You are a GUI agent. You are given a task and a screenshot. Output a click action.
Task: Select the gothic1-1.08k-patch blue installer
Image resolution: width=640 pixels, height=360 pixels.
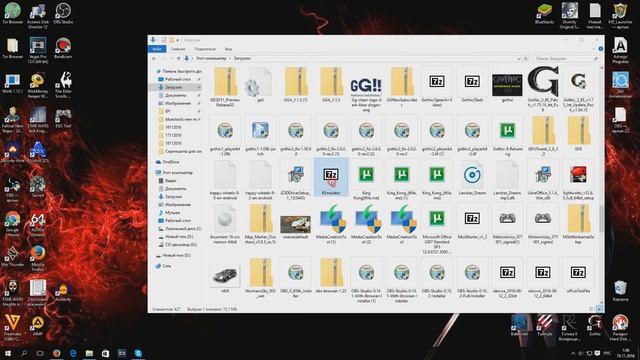tap(260, 136)
